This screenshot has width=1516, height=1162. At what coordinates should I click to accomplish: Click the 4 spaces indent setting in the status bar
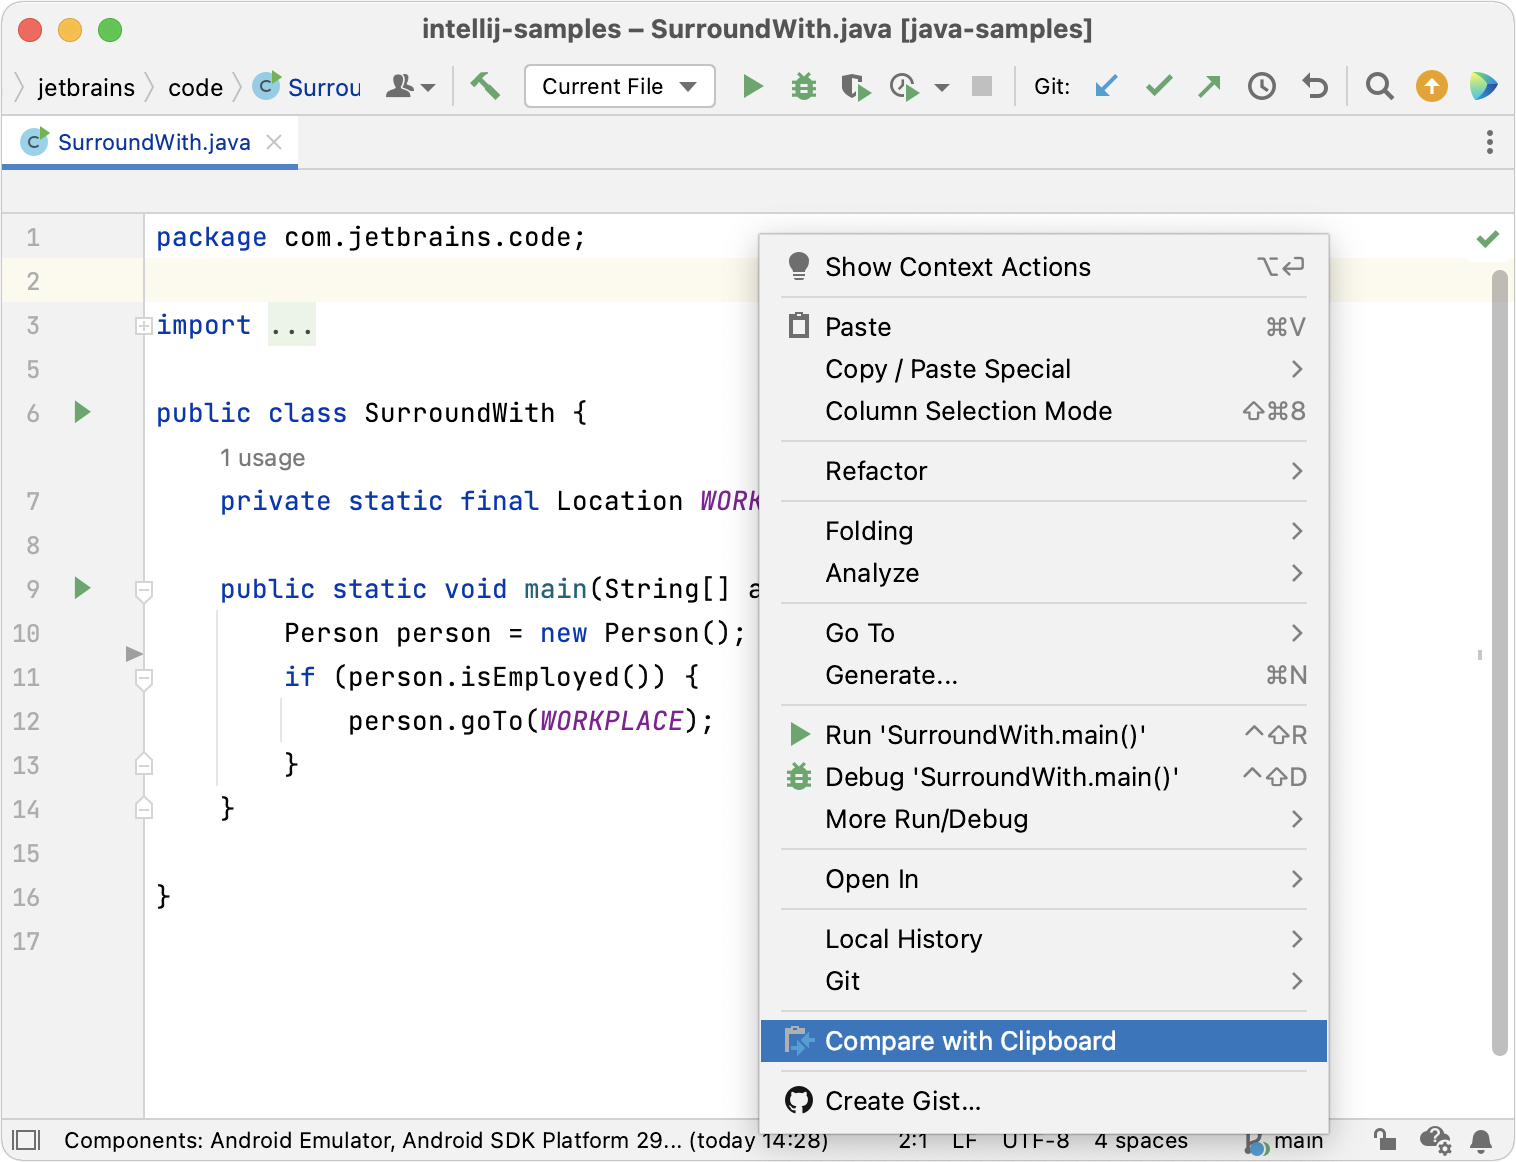point(1141,1140)
